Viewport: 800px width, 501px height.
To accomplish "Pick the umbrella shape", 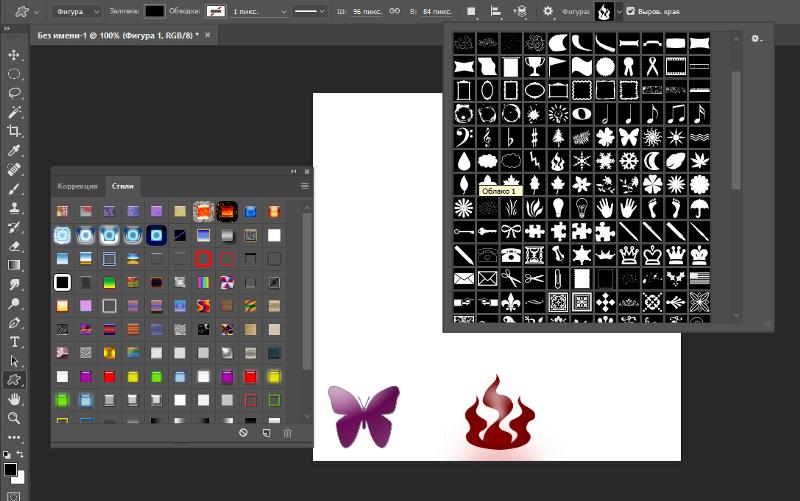I will pos(699,208).
